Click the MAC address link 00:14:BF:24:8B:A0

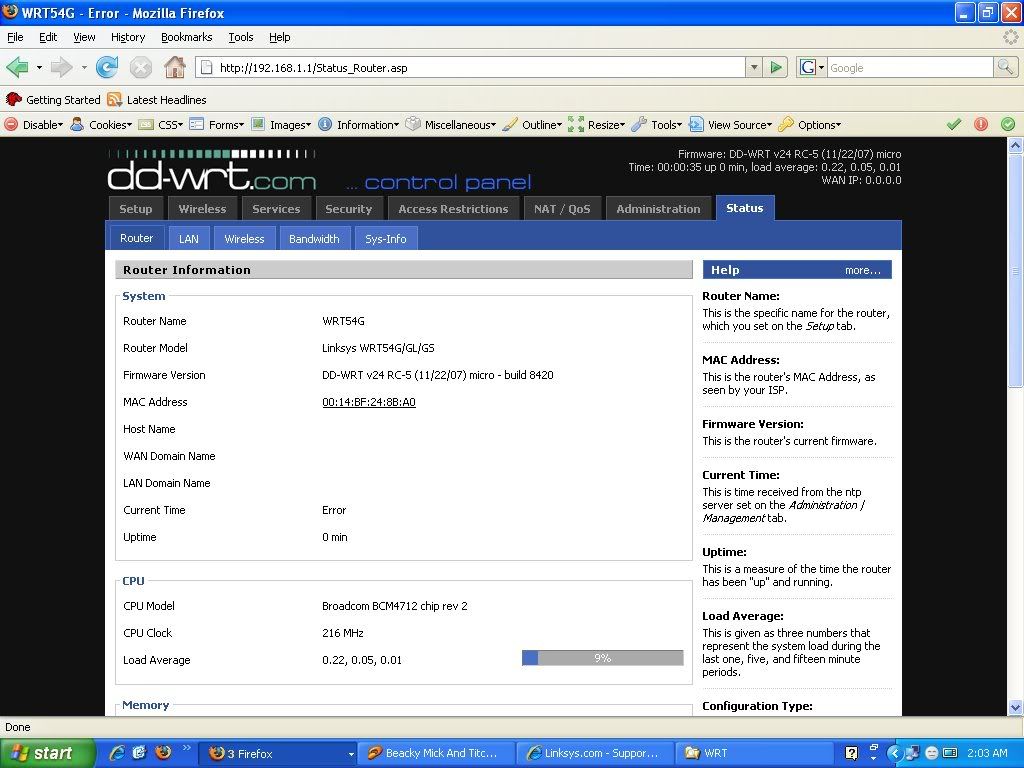tap(369, 402)
